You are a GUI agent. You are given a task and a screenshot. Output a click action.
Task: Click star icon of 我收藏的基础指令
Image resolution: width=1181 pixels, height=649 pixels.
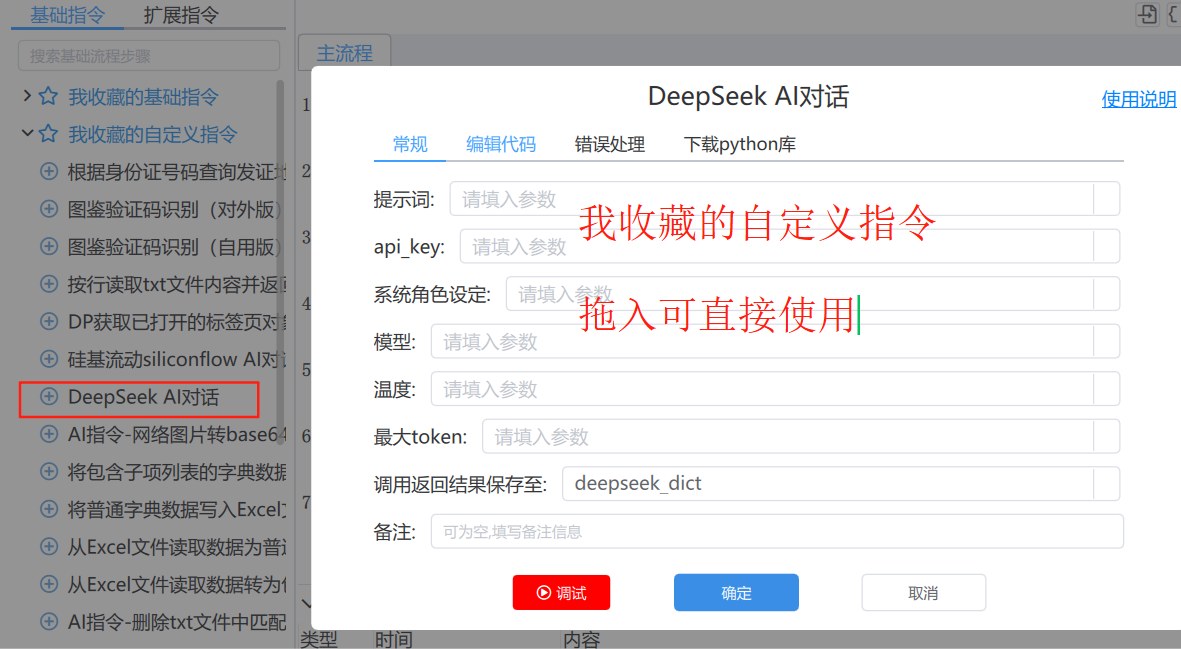(48, 96)
